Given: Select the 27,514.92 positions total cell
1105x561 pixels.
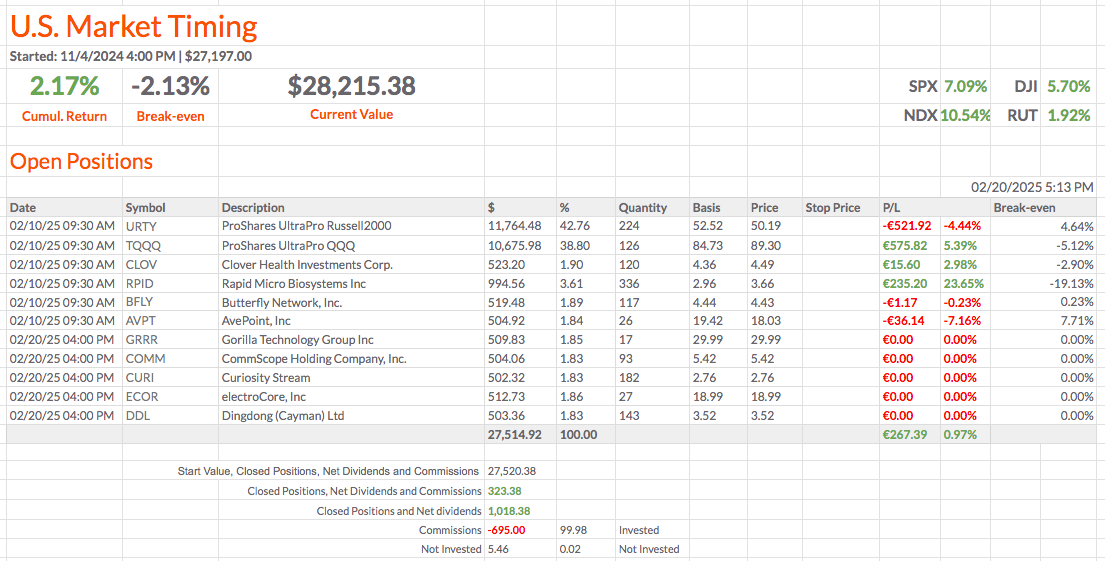Looking at the screenshot, I should click(x=514, y=435).
